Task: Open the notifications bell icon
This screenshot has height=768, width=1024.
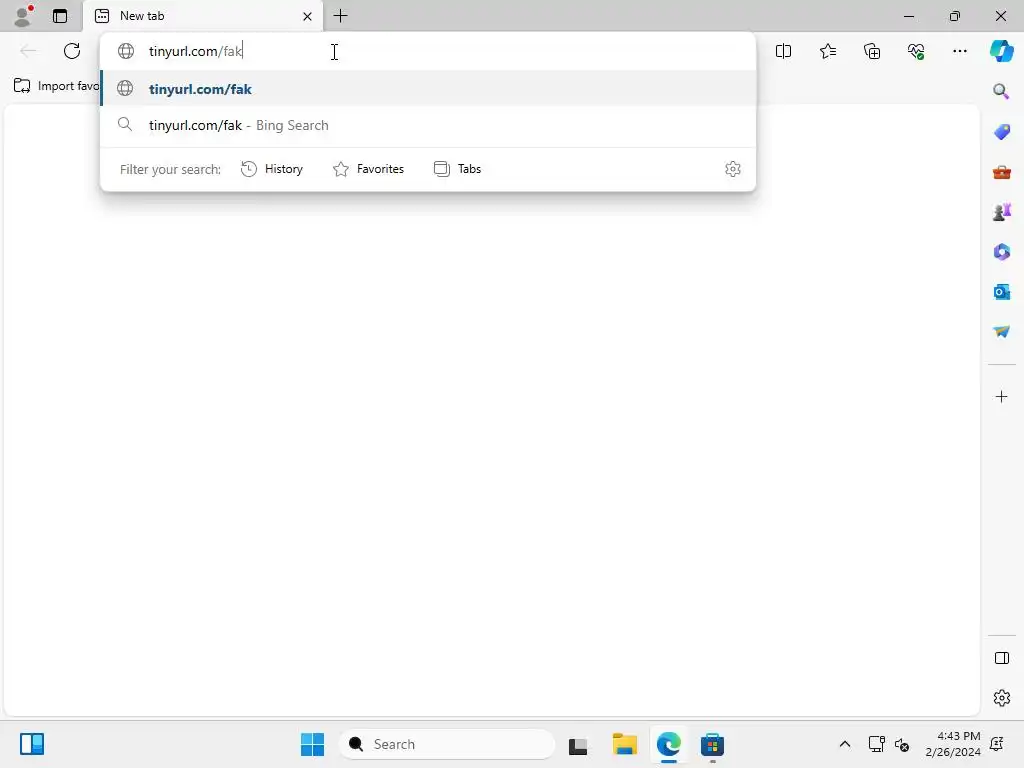Action: click(x=997, y=744)
